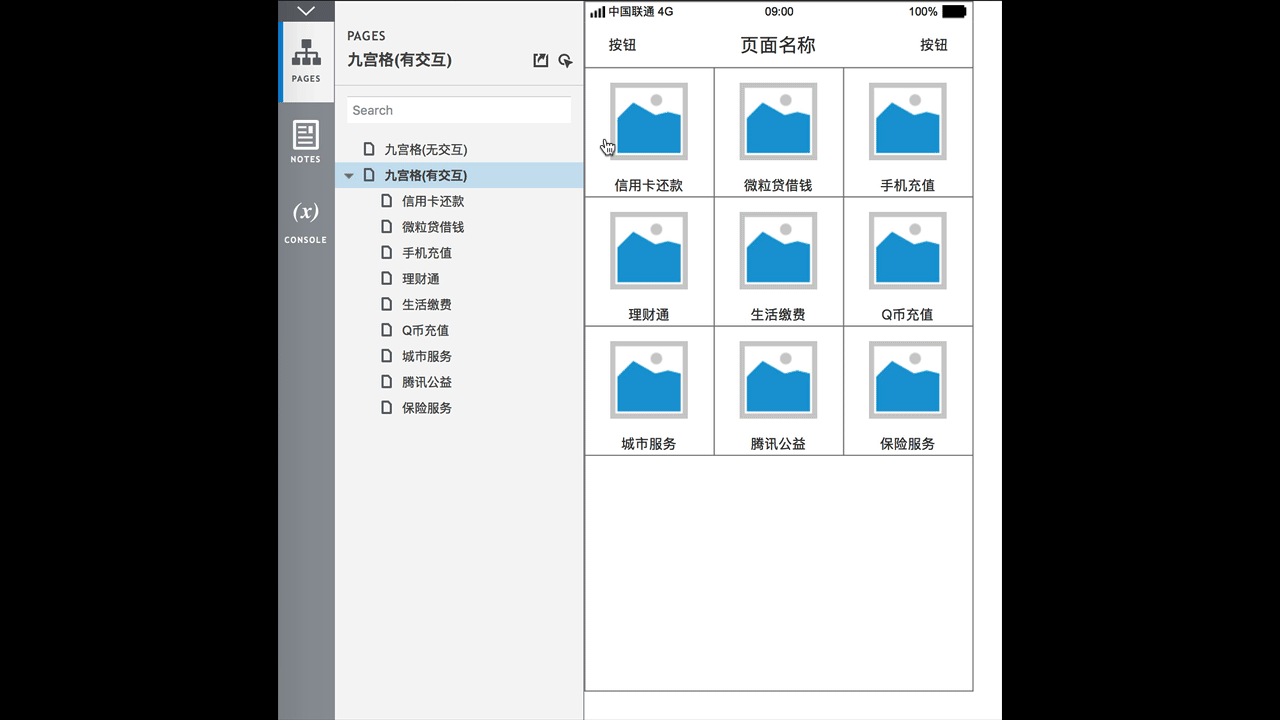The width and height of the screenshot is (1280, 720).
Task: Tap the Q币充值 grid image
Action: tap(908, 250)
